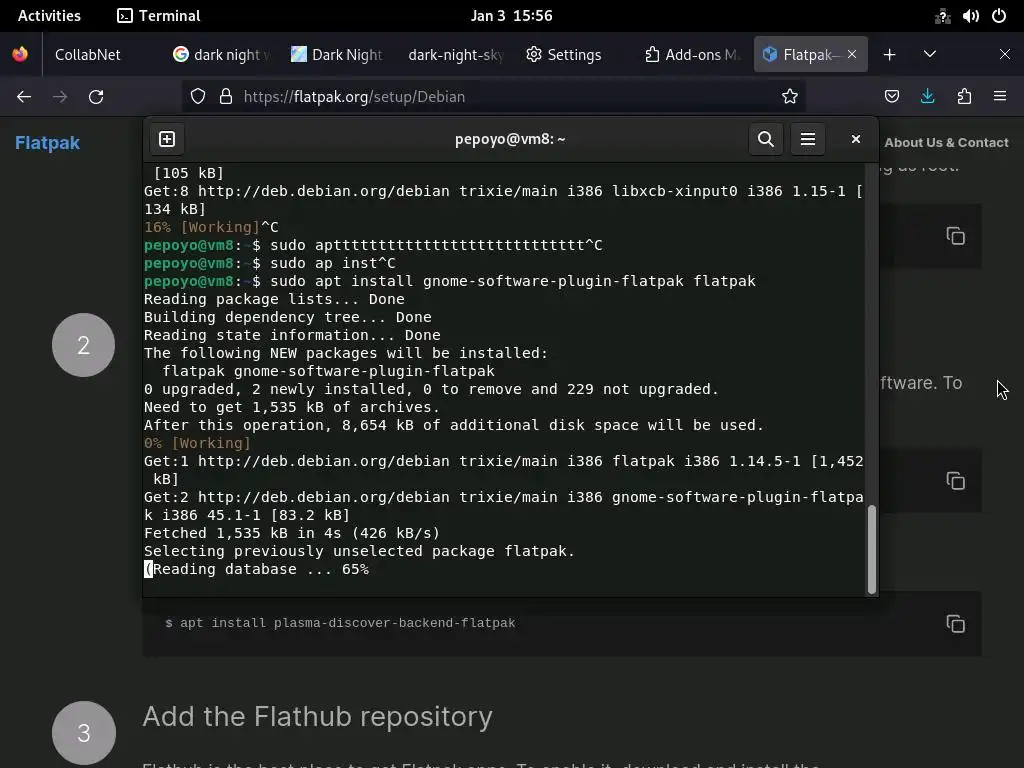Open About Us & Contact link
Viewport: 1024px width, 768px height.
click(x=946, y=142)
